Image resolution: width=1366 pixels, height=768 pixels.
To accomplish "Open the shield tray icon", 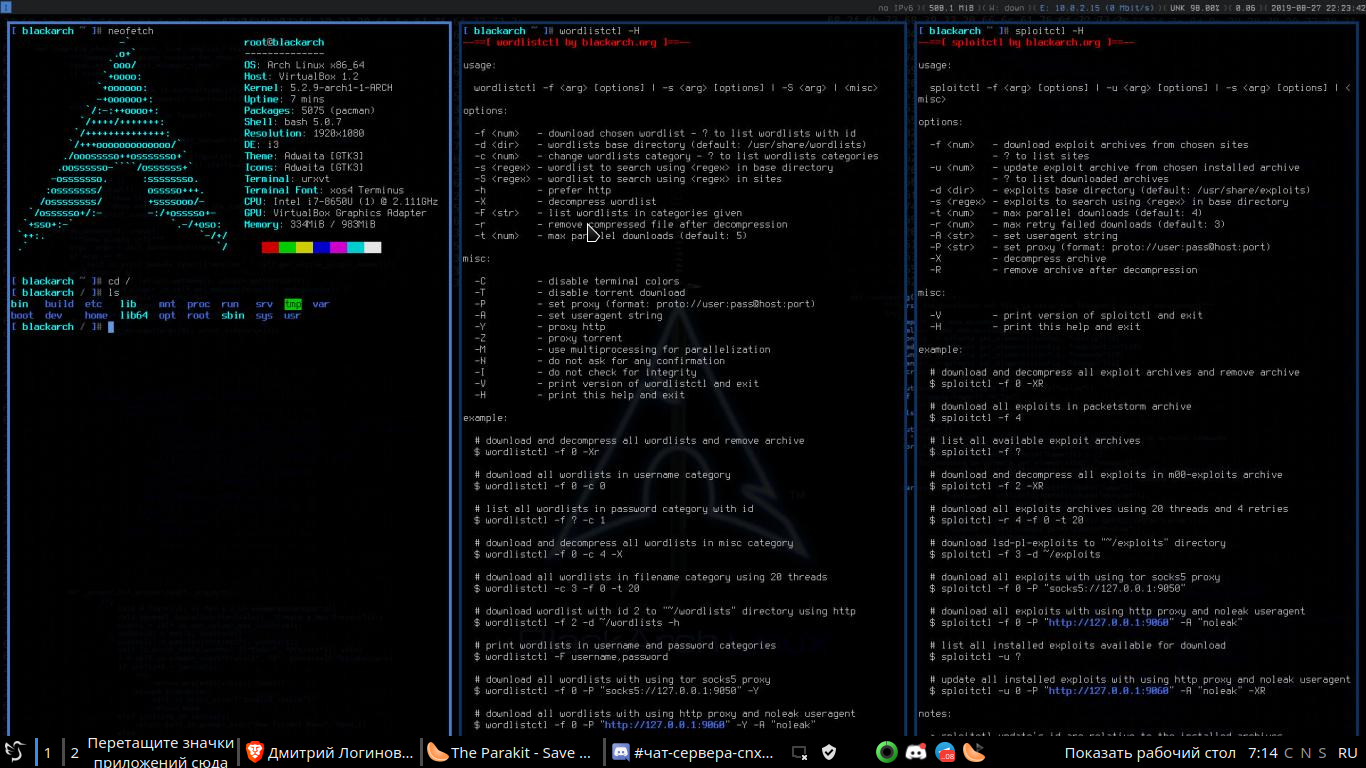I will (x=828, y=752).
